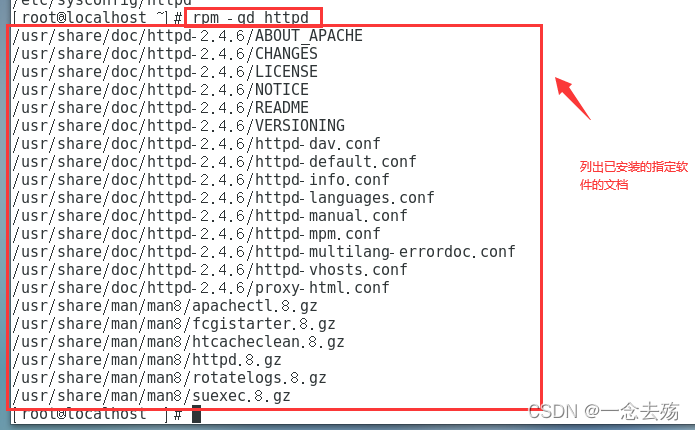Click the 'rpm -qd httpd' command text
Screen dimensions: 695x430
tap(251, 18)
